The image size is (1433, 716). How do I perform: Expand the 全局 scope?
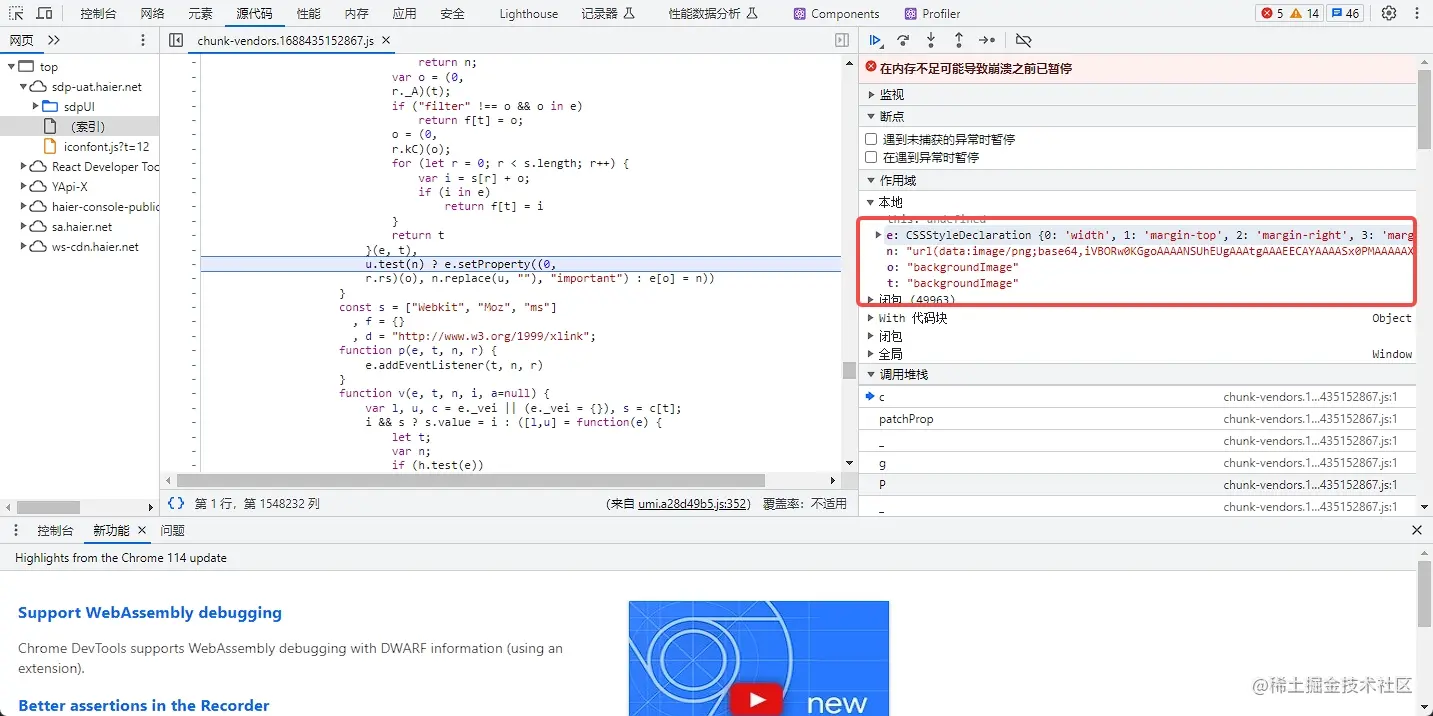(x=871, y=354)
